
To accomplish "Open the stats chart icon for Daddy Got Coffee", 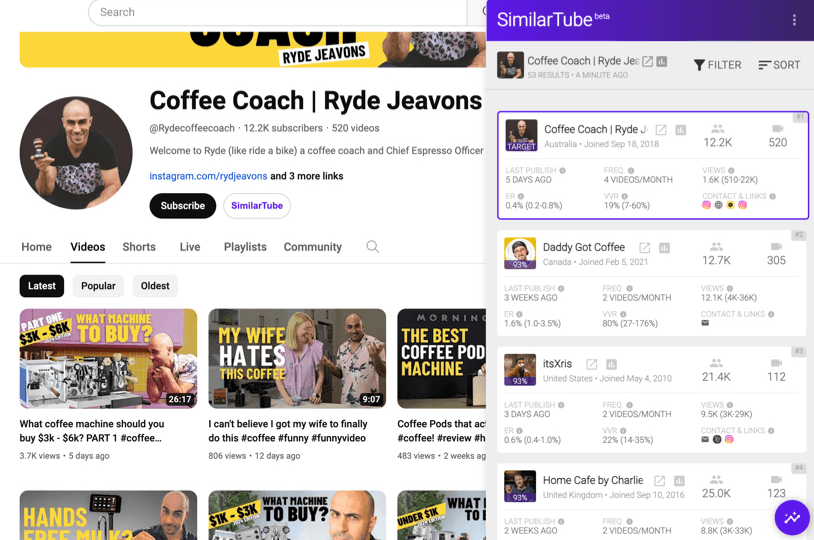I will [x=664, y=248].
